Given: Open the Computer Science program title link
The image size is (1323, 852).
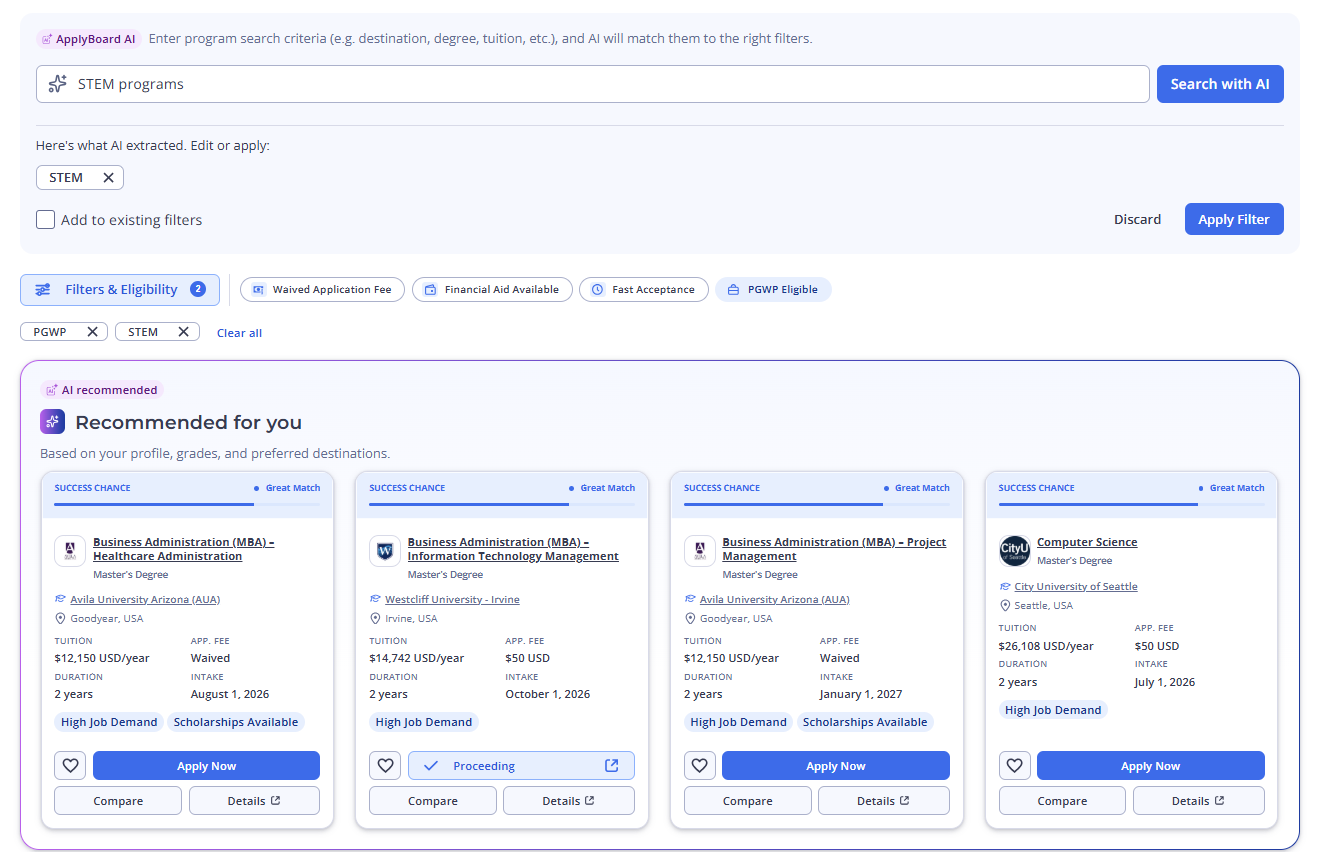Looking at the screenshot, I should [x=1087, y=542].
